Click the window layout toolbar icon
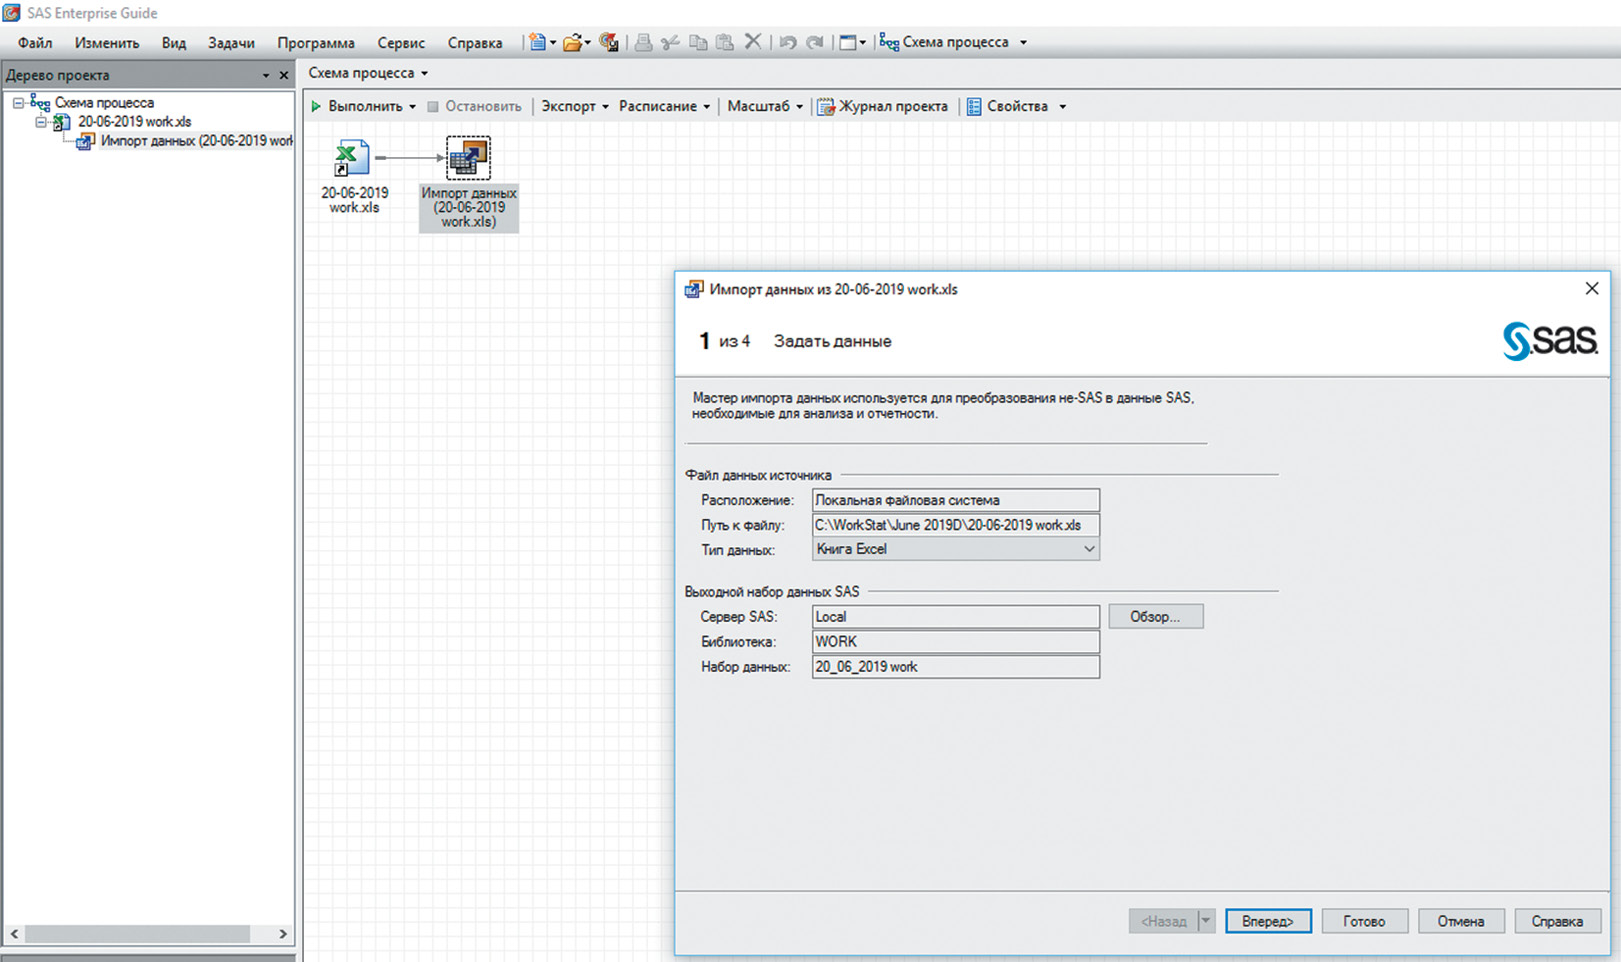The width and height of the screenshot is (1621, 962). click(x=848, y=42)
